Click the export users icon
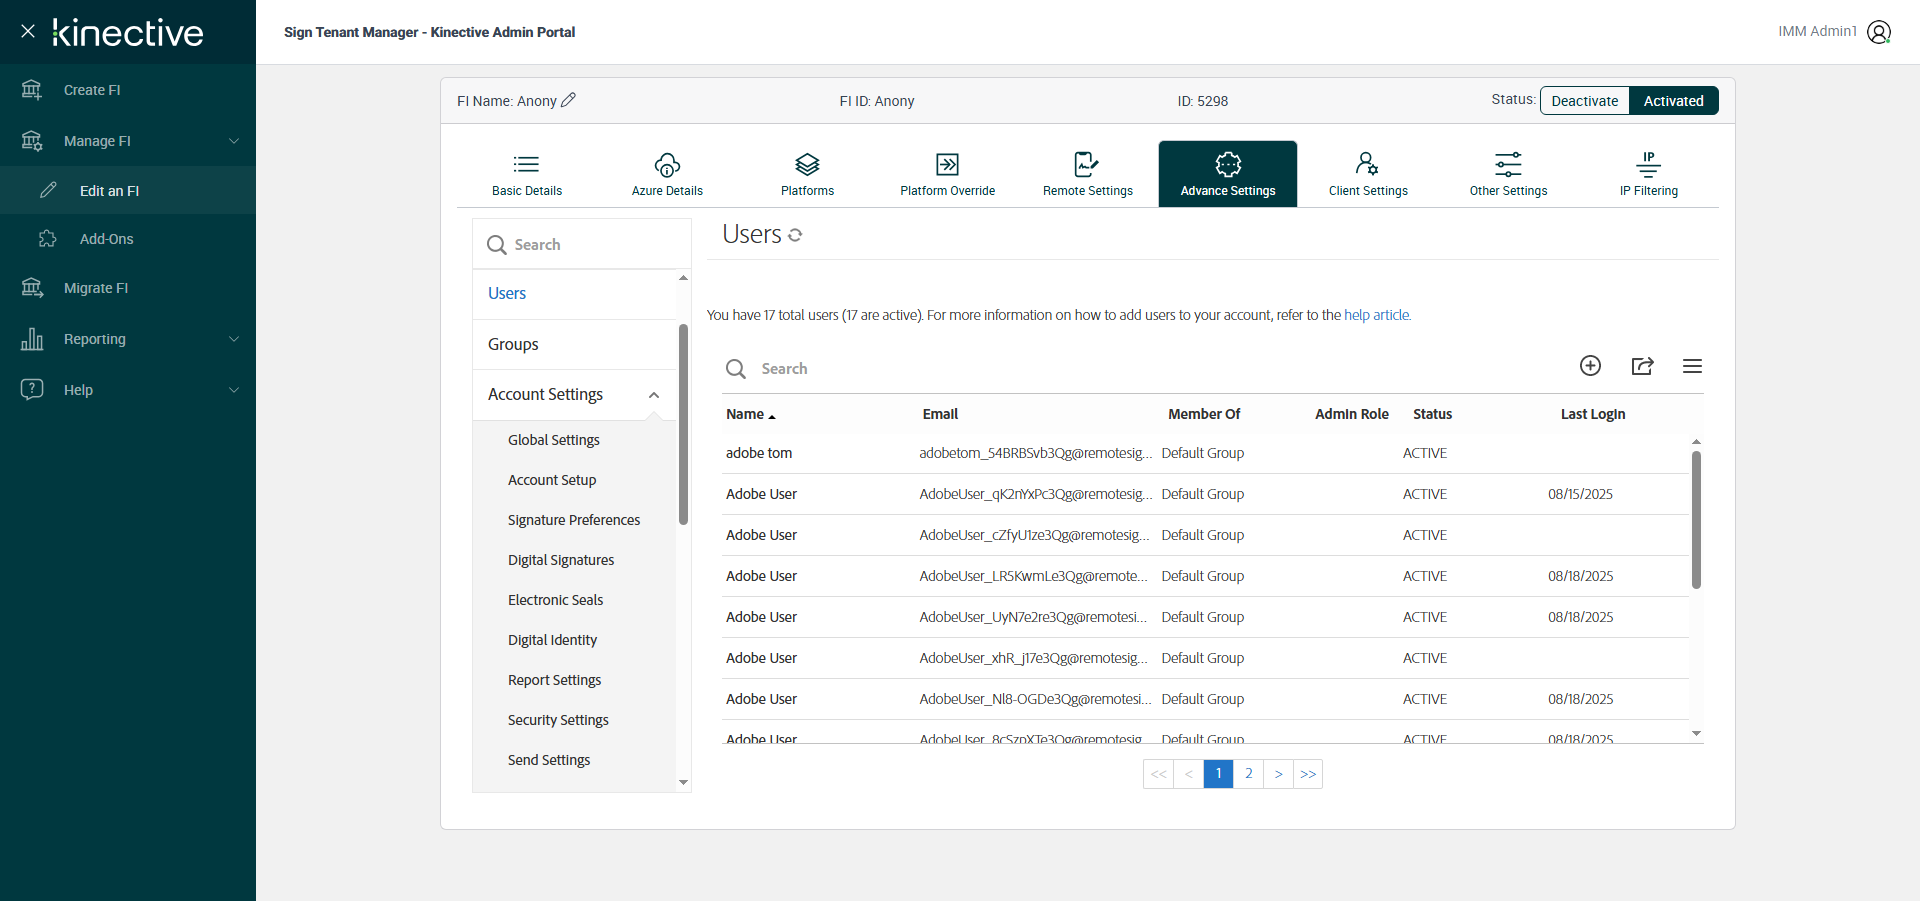 tap(1642, 366)
